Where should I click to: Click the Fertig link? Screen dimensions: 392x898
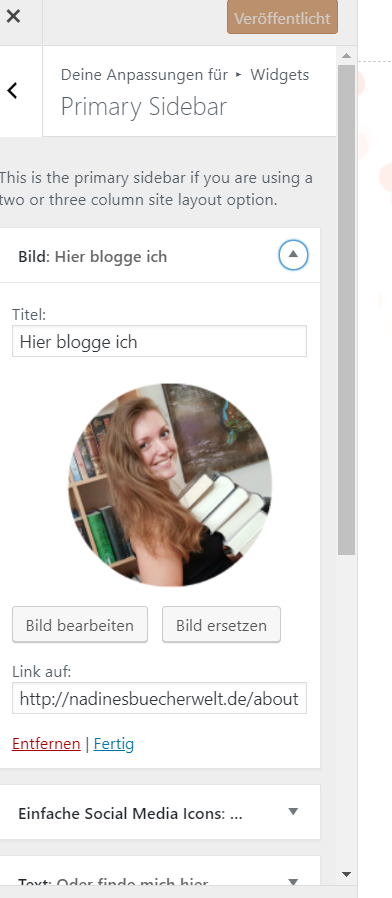coord(113,743)
